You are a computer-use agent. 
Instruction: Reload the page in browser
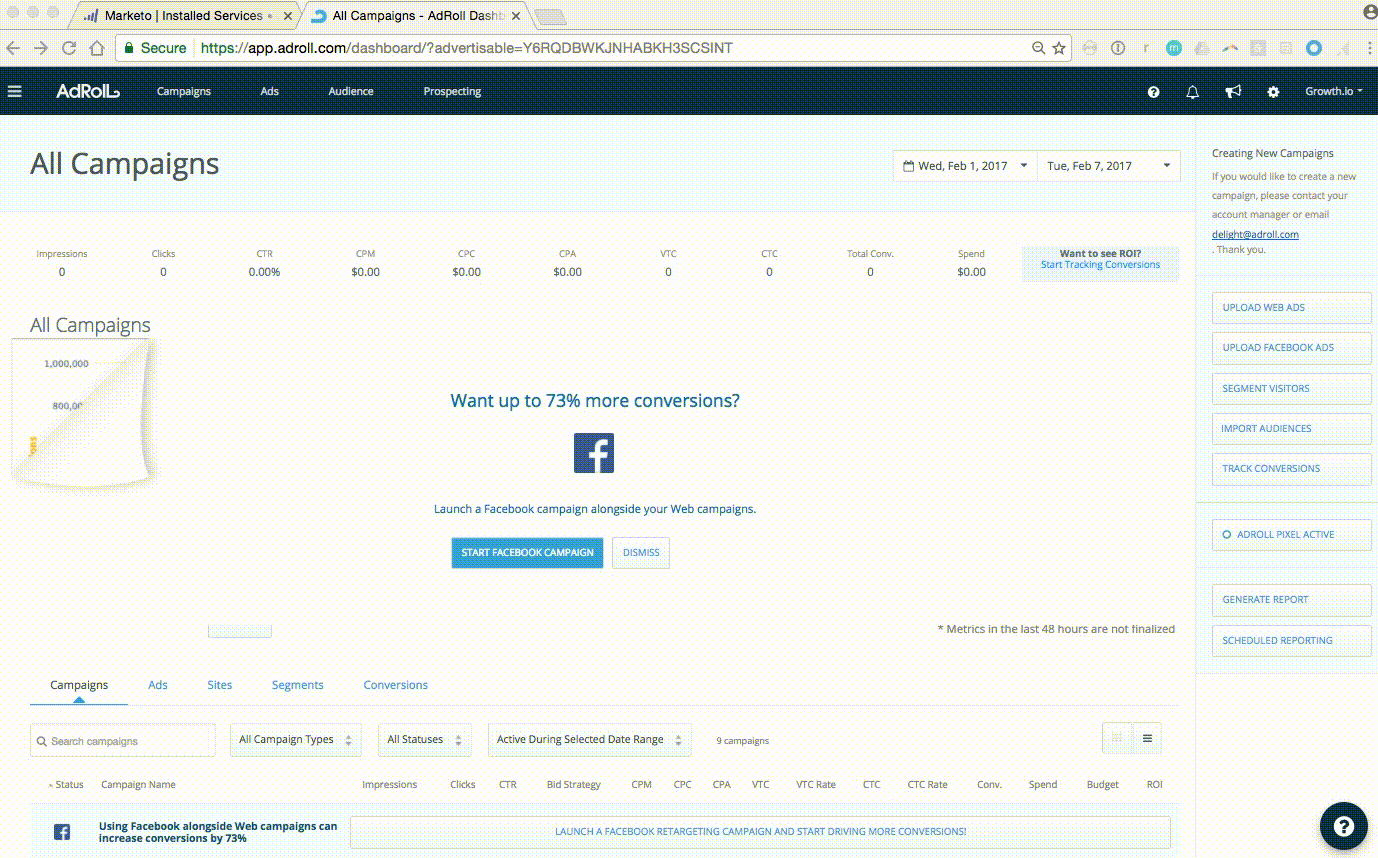(x=69, y=48)
